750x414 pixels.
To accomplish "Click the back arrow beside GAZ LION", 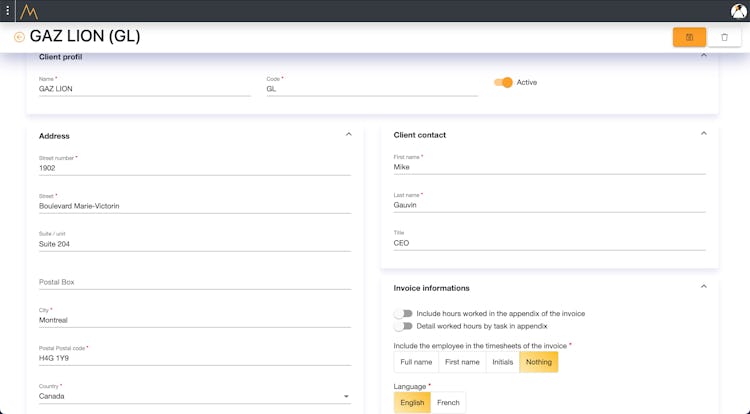I will pos(19,37).
